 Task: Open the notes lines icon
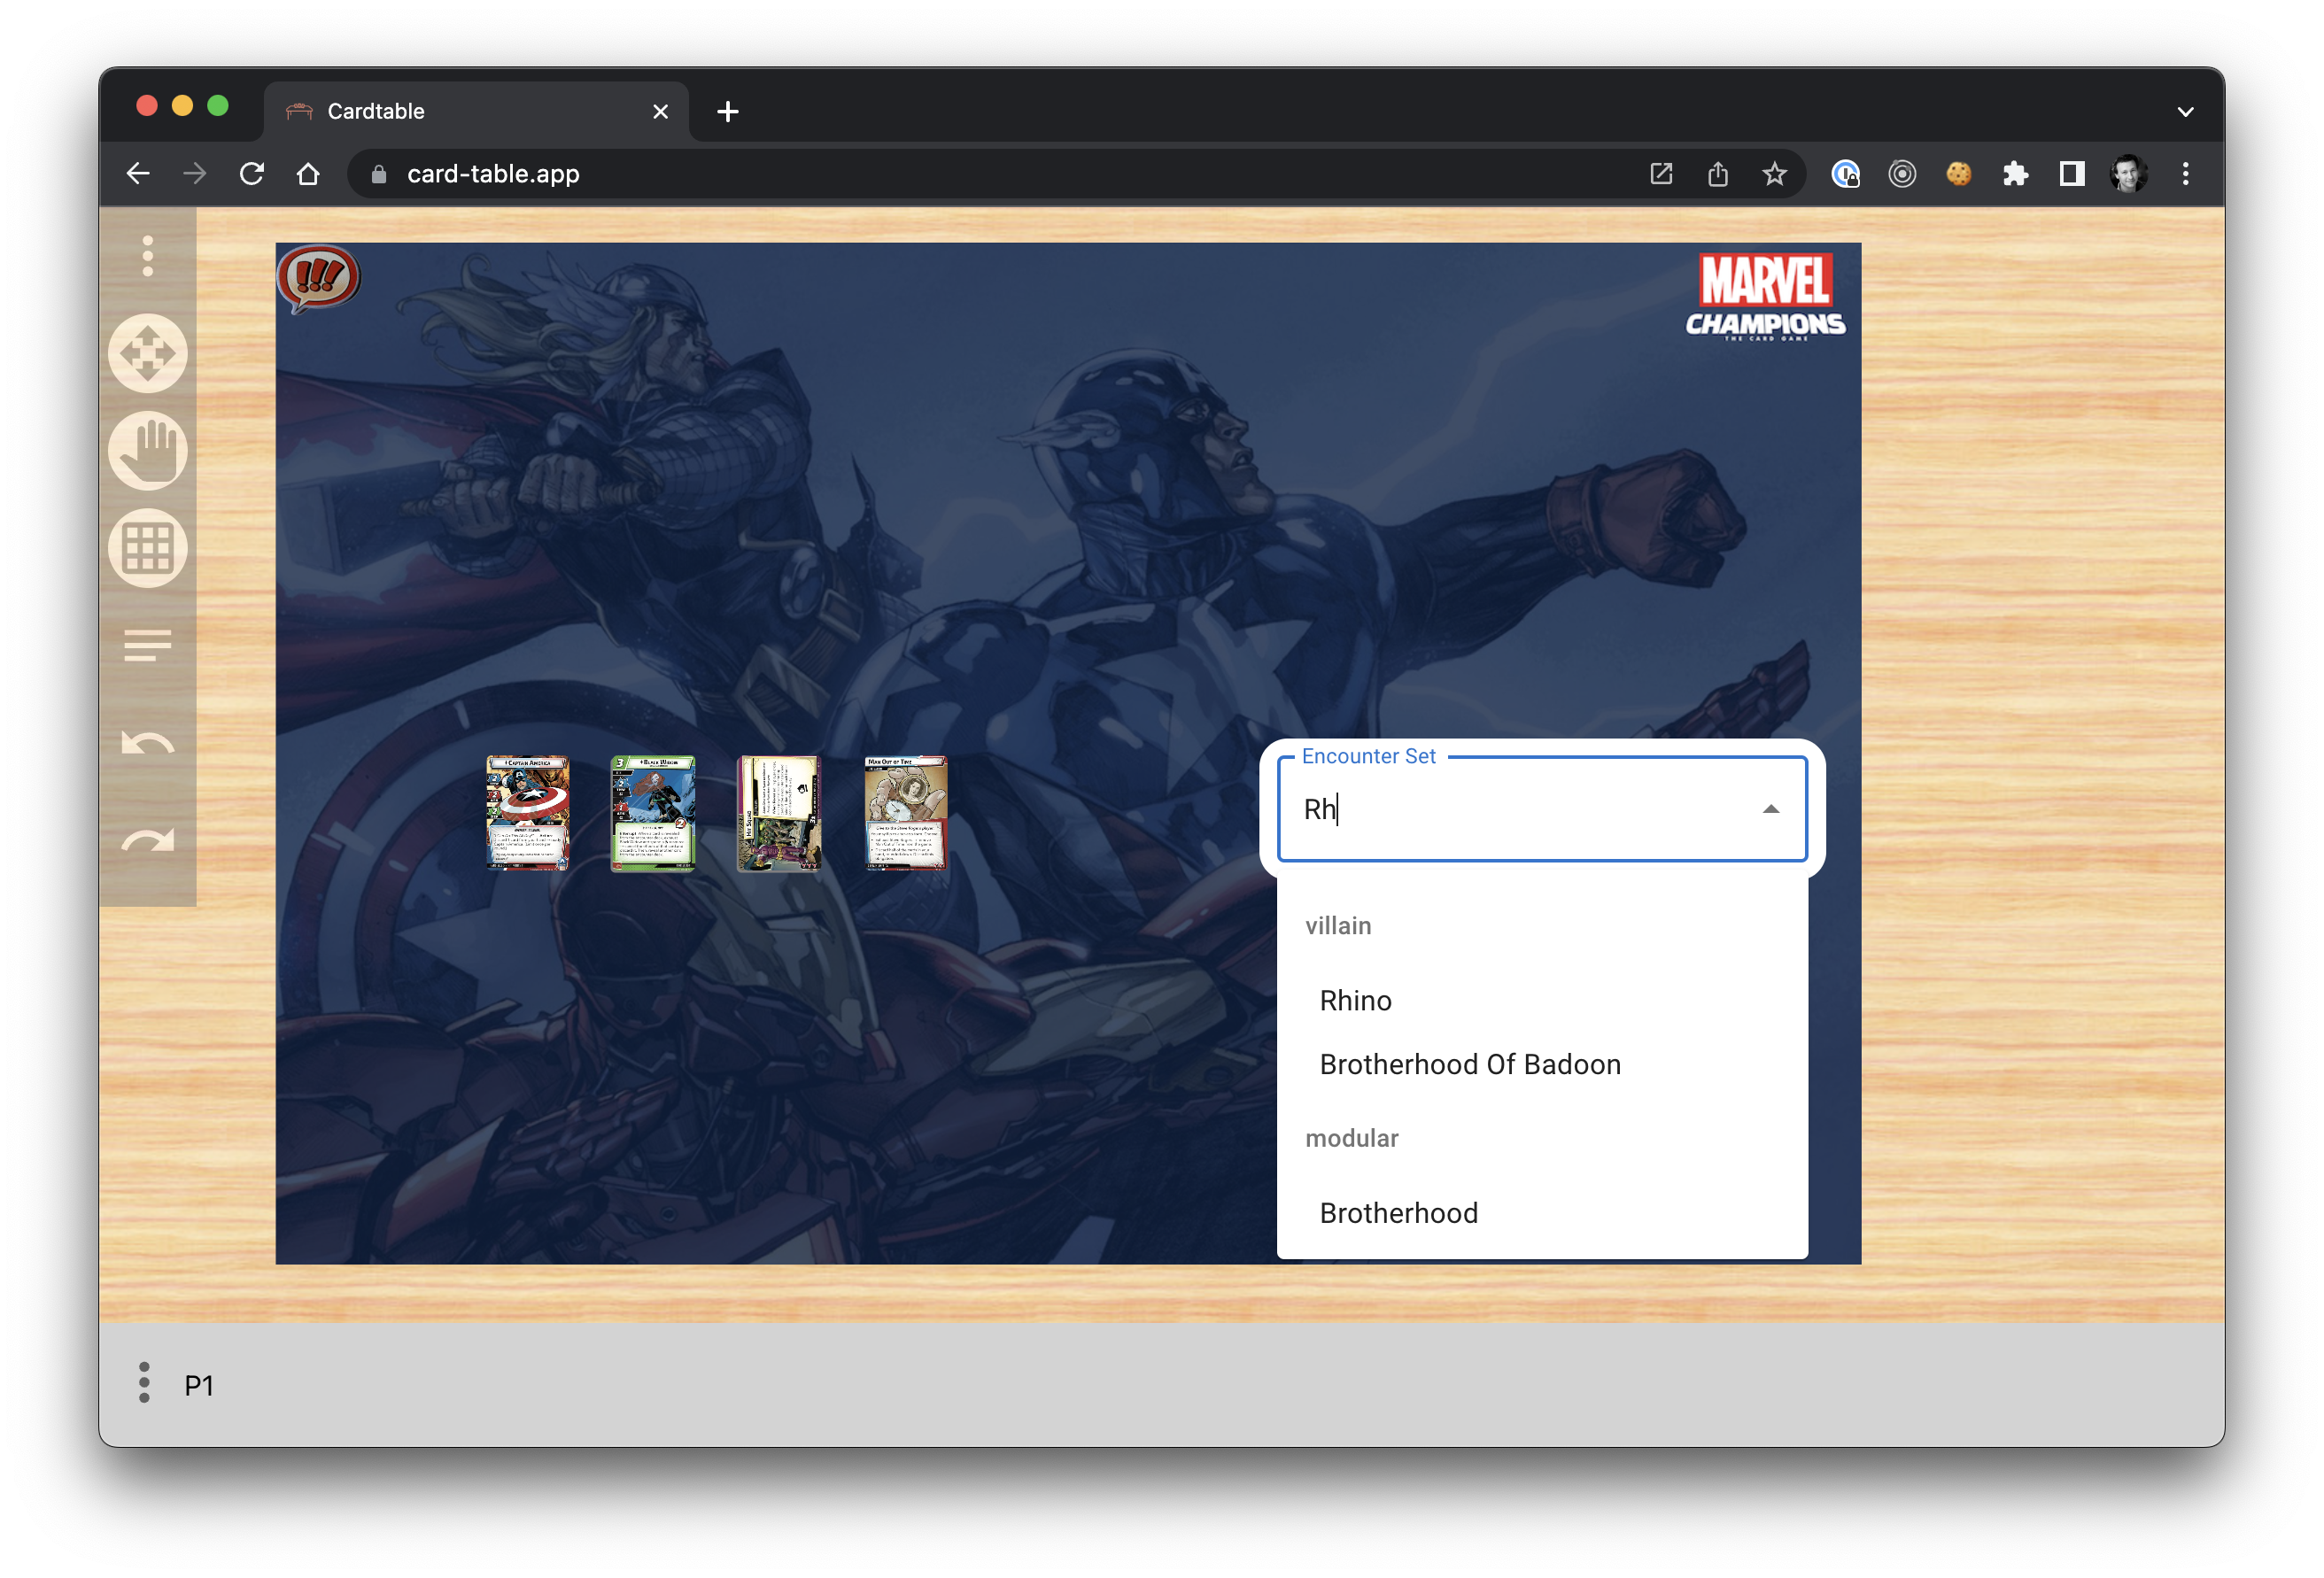148,645
